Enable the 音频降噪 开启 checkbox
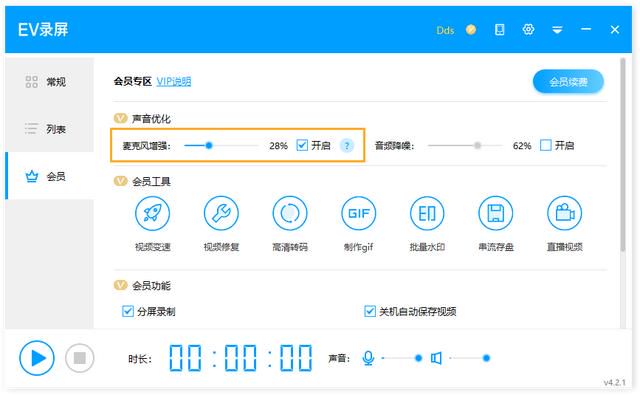640x395 pixels. (x=546, y=145)
